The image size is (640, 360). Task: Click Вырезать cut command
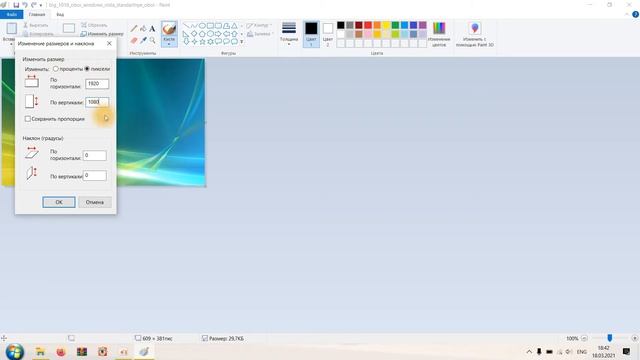point(36,25)
